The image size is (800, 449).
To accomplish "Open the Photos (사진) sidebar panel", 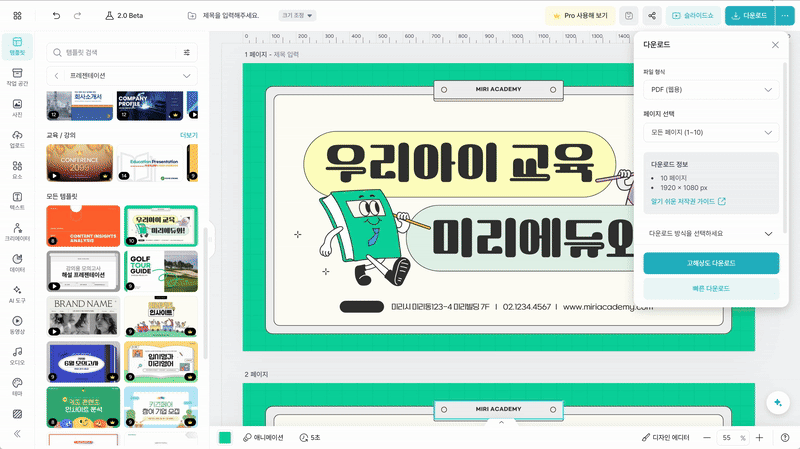I will [x=17, y=106].
